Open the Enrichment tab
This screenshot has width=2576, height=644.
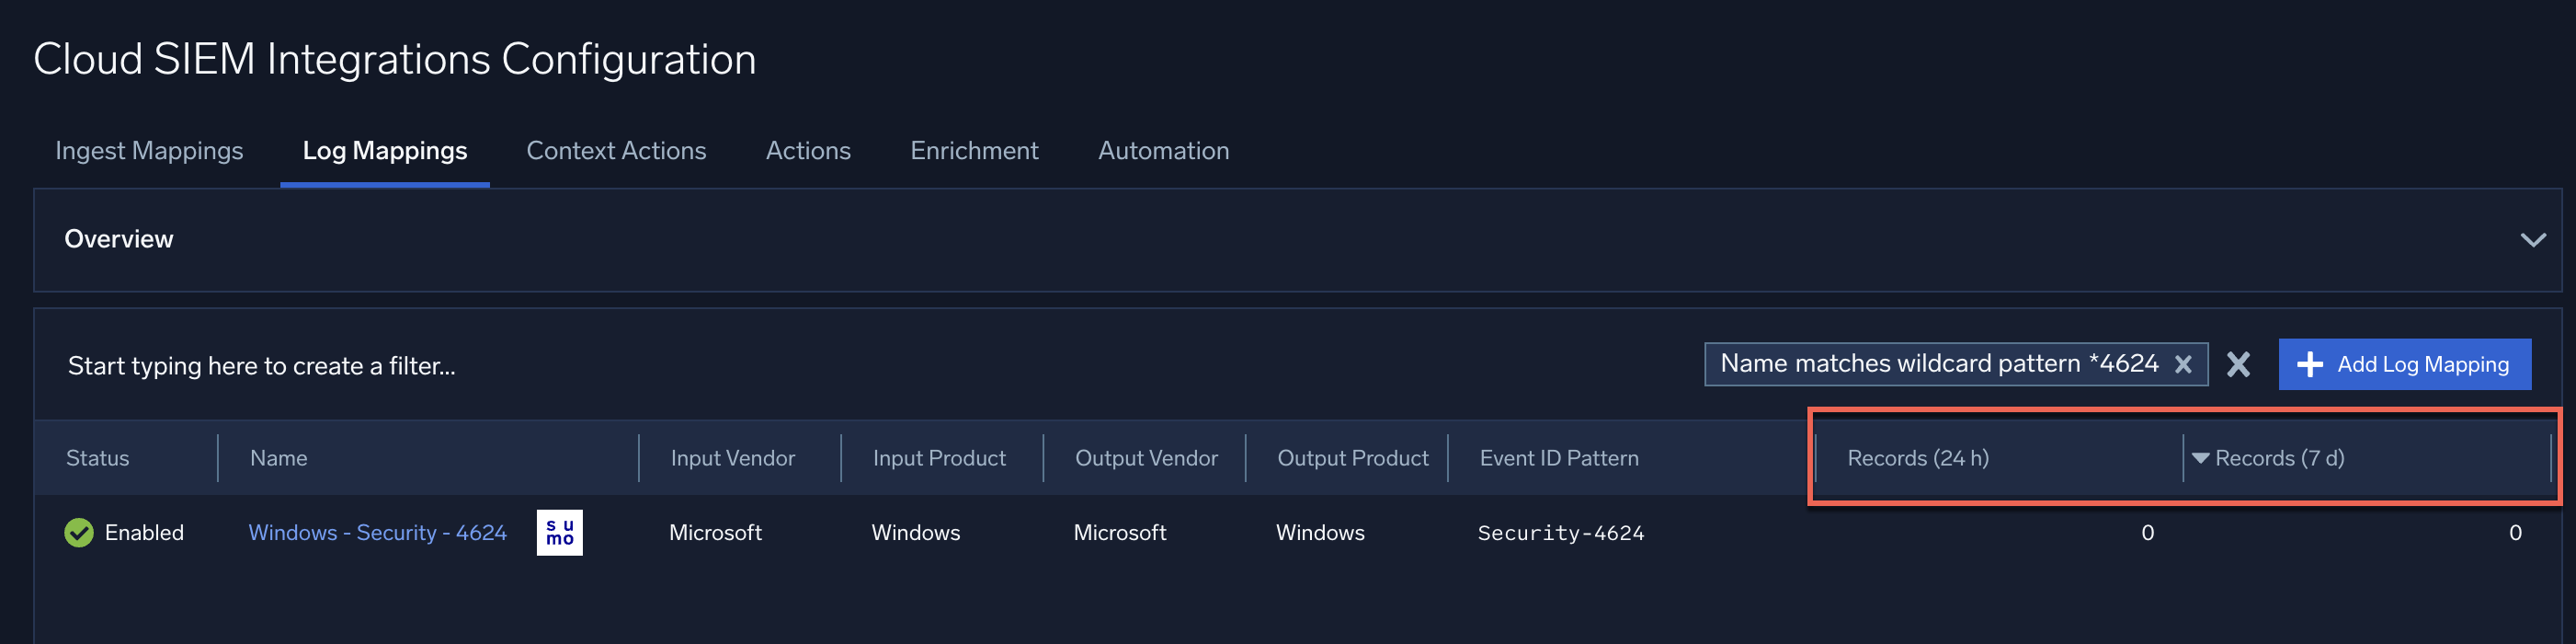coord(974,151)
